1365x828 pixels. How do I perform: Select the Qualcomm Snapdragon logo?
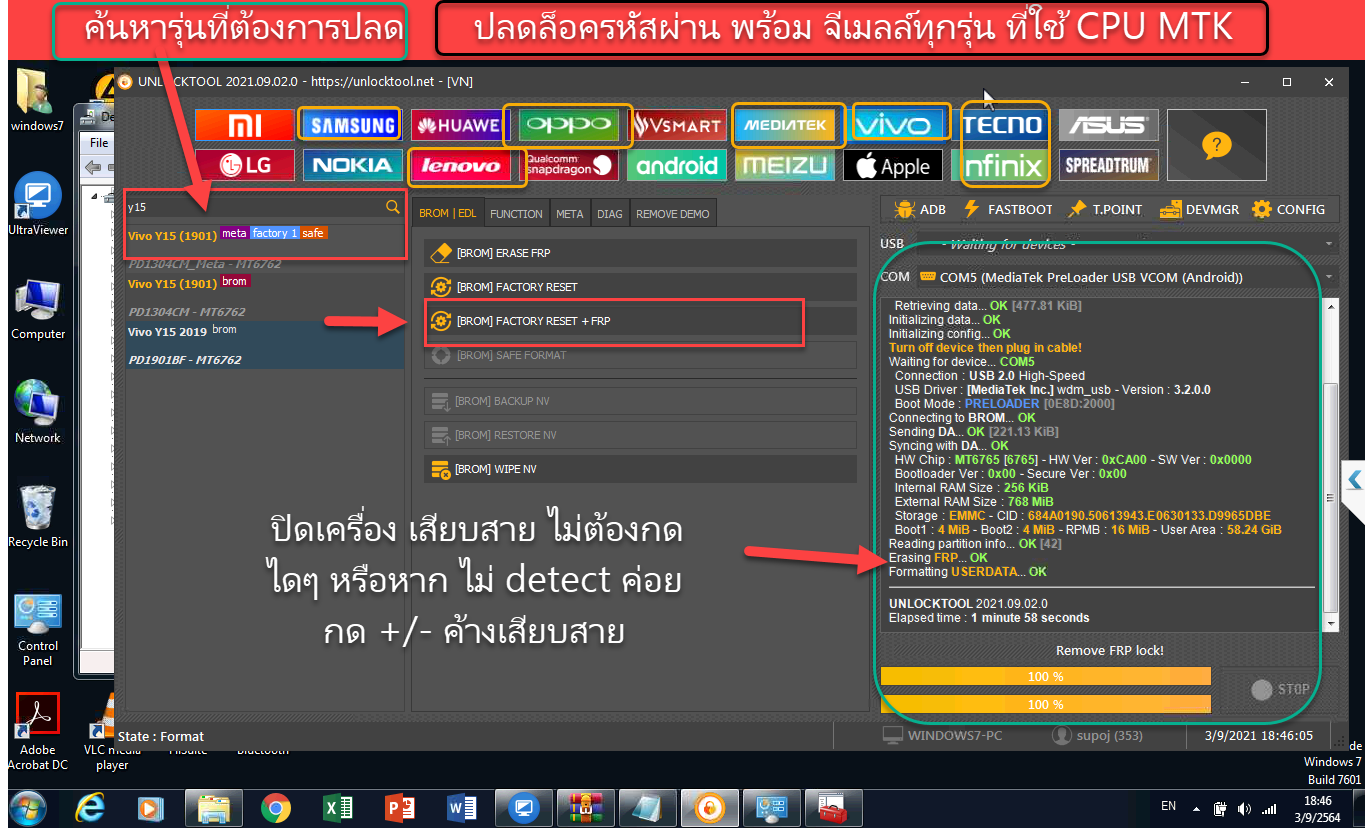pyautogui.click(x=569, y=165)
